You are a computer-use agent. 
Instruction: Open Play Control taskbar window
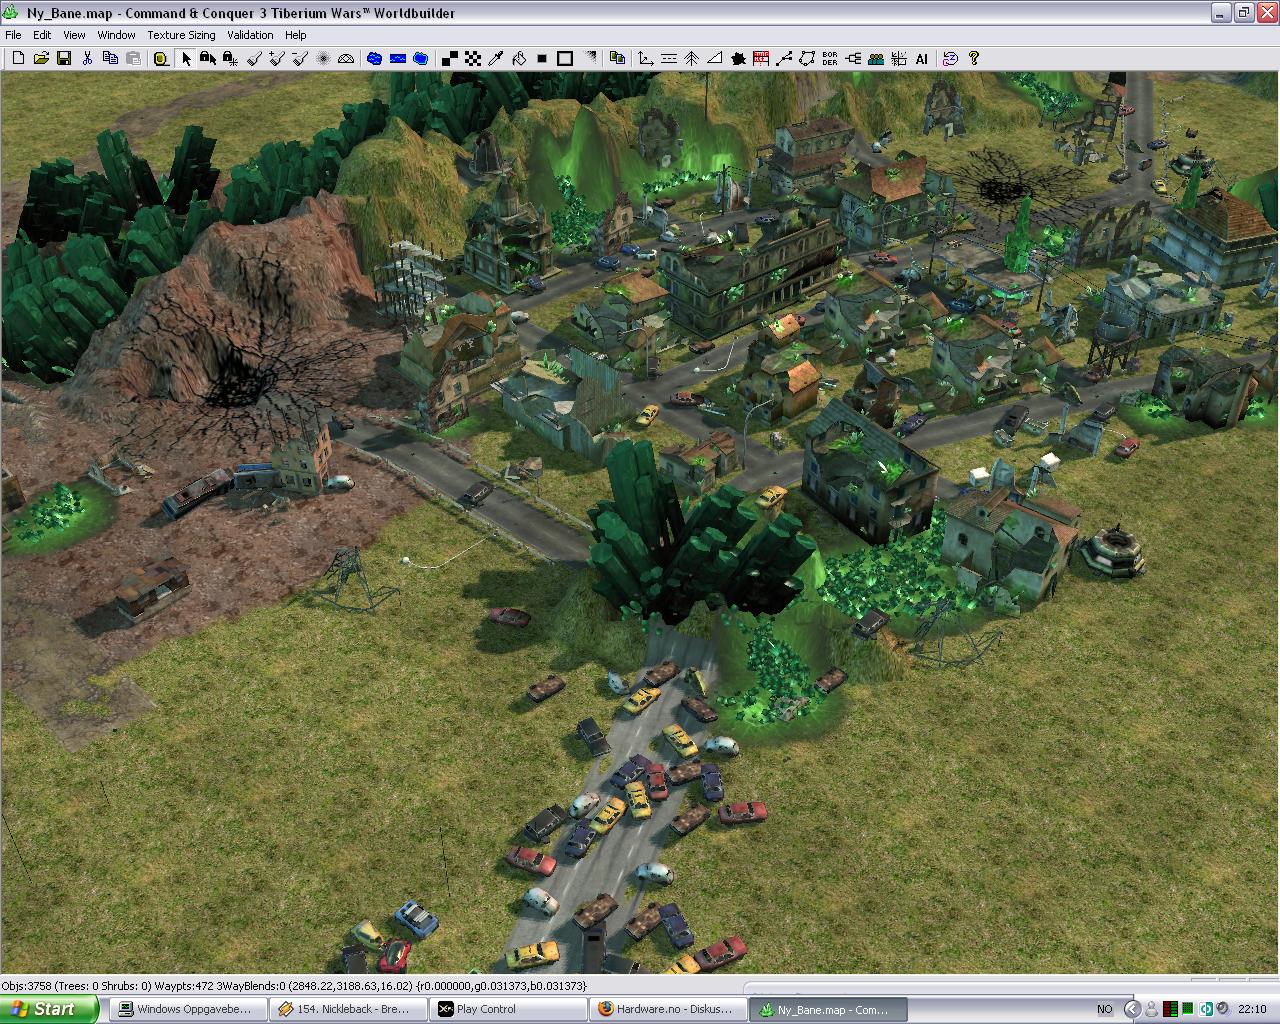[508, 1009]
